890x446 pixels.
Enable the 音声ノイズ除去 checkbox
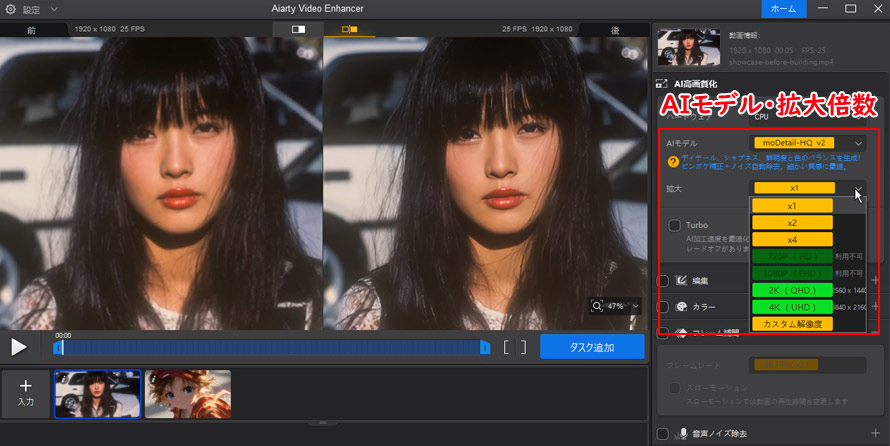(662, 434)
